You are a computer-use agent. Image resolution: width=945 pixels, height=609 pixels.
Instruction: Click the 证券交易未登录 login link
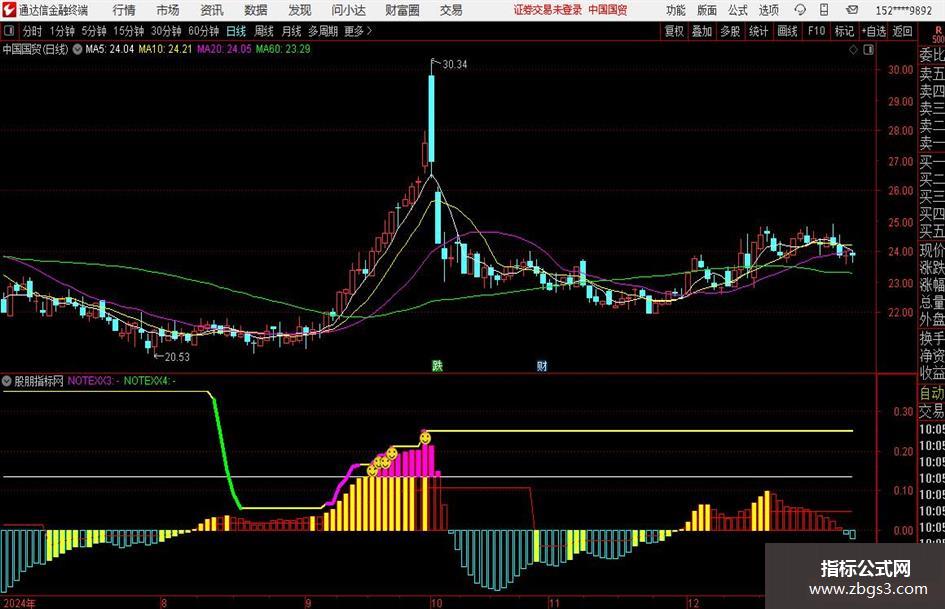(548, 10)
